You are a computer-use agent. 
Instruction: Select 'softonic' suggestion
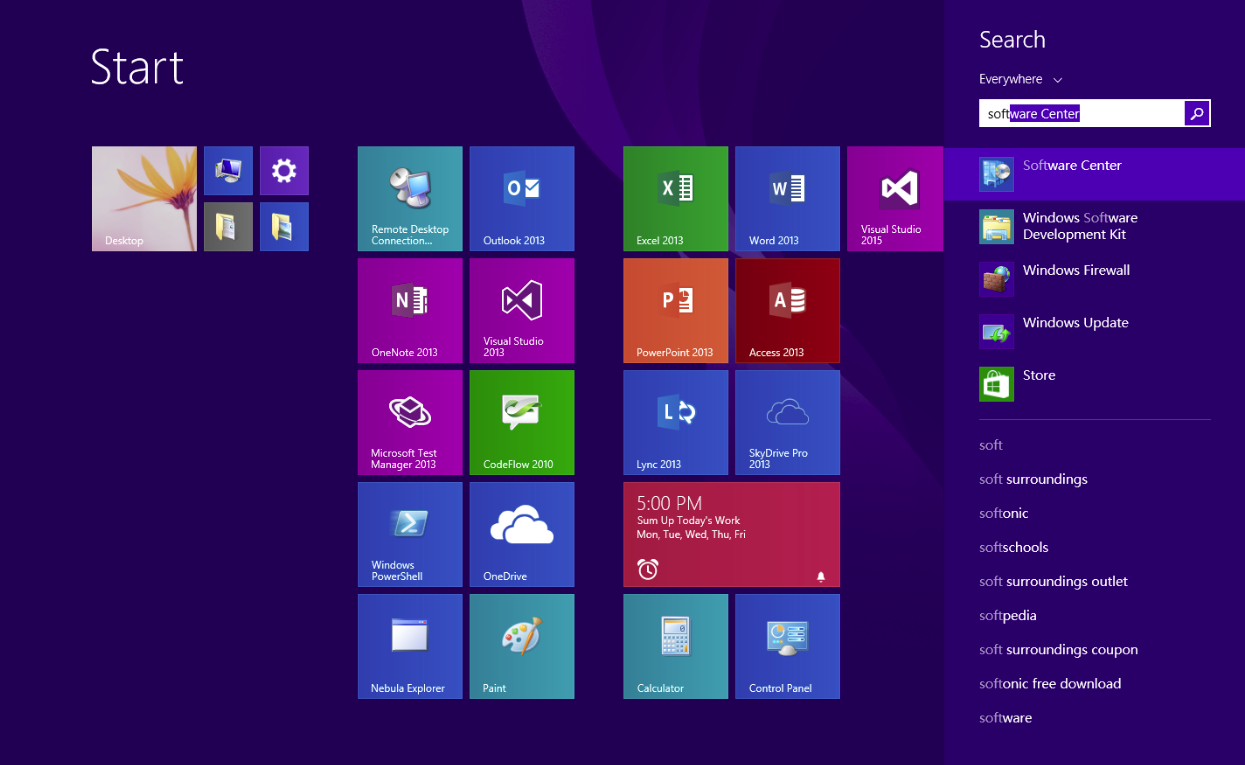(1004, 513)
